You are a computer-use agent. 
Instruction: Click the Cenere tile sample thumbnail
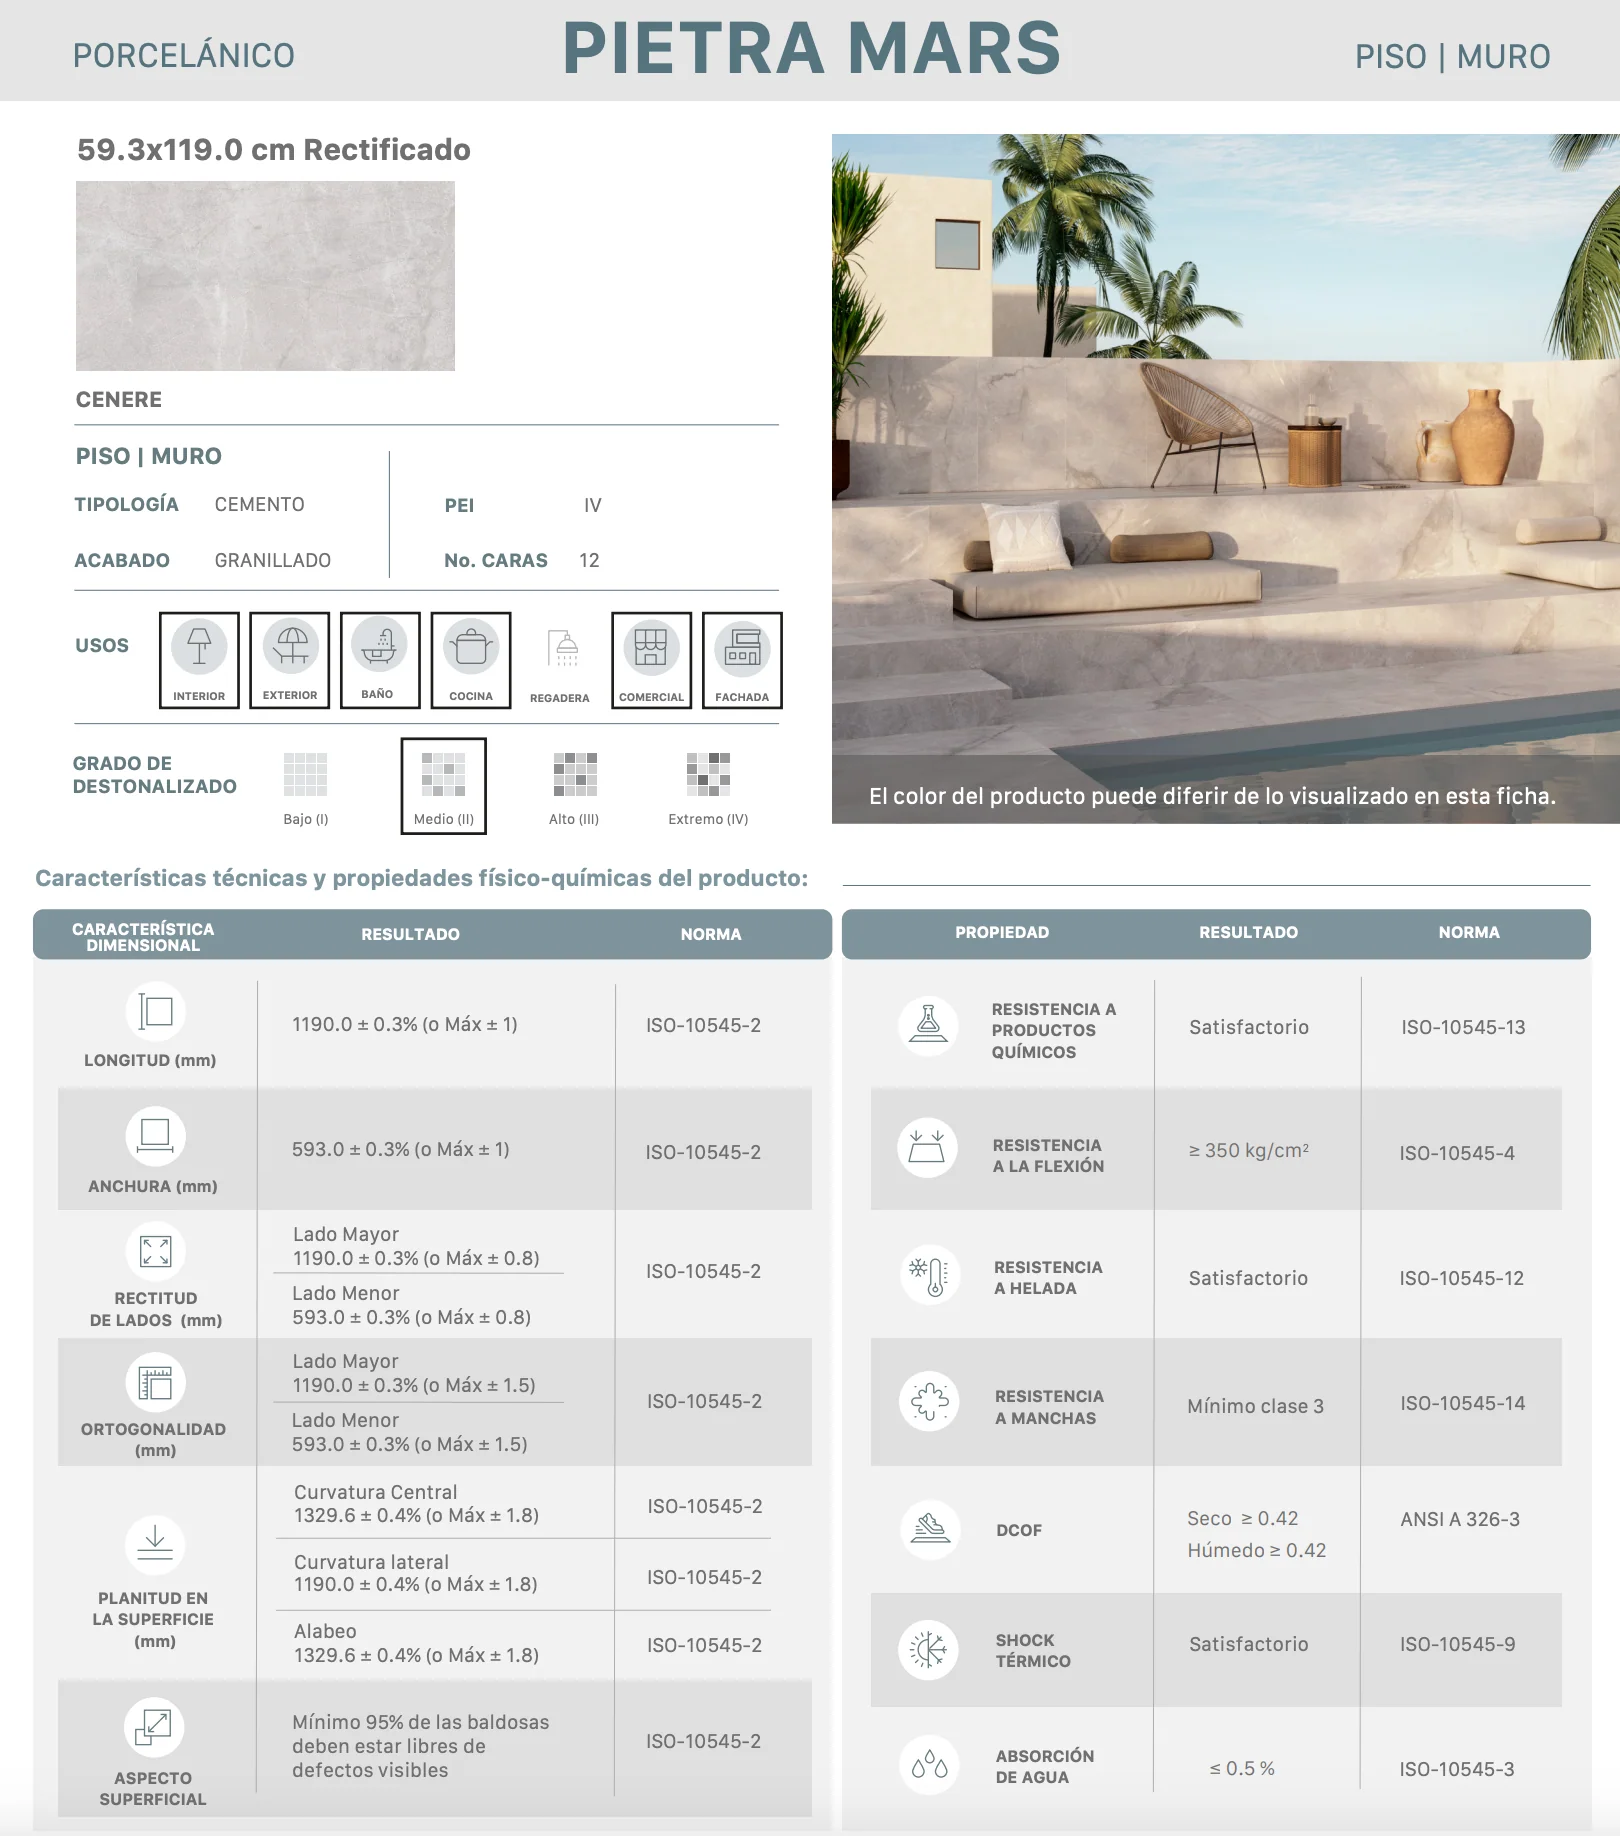[x=265, y=276]
